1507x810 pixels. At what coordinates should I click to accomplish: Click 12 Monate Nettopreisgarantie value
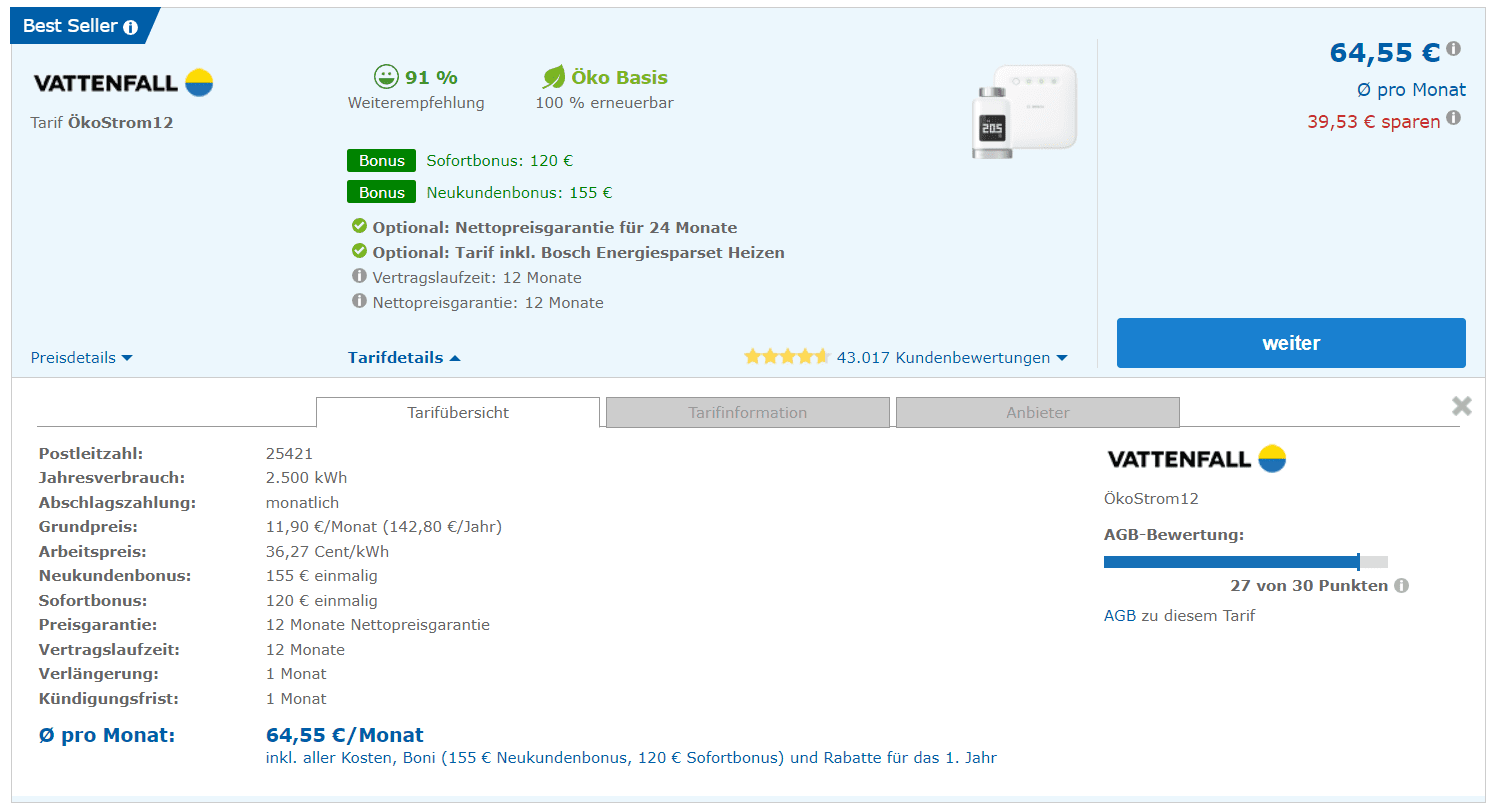[x=378, y=625]
